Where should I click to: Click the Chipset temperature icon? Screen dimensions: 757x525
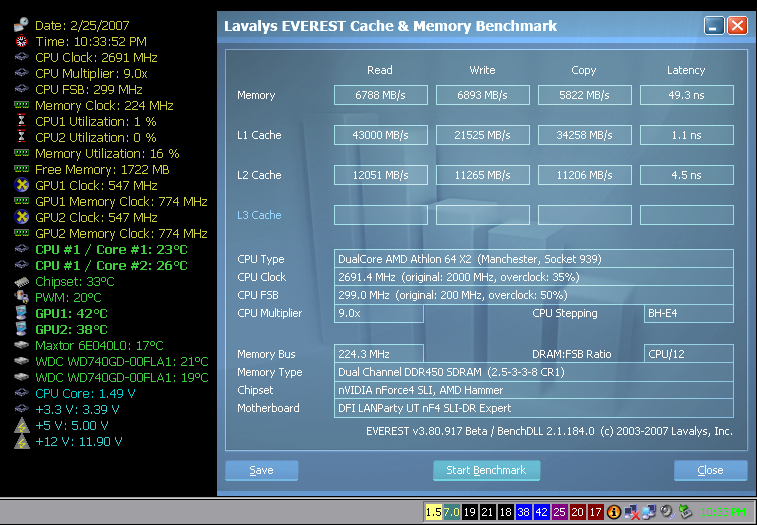pos(21,281)
